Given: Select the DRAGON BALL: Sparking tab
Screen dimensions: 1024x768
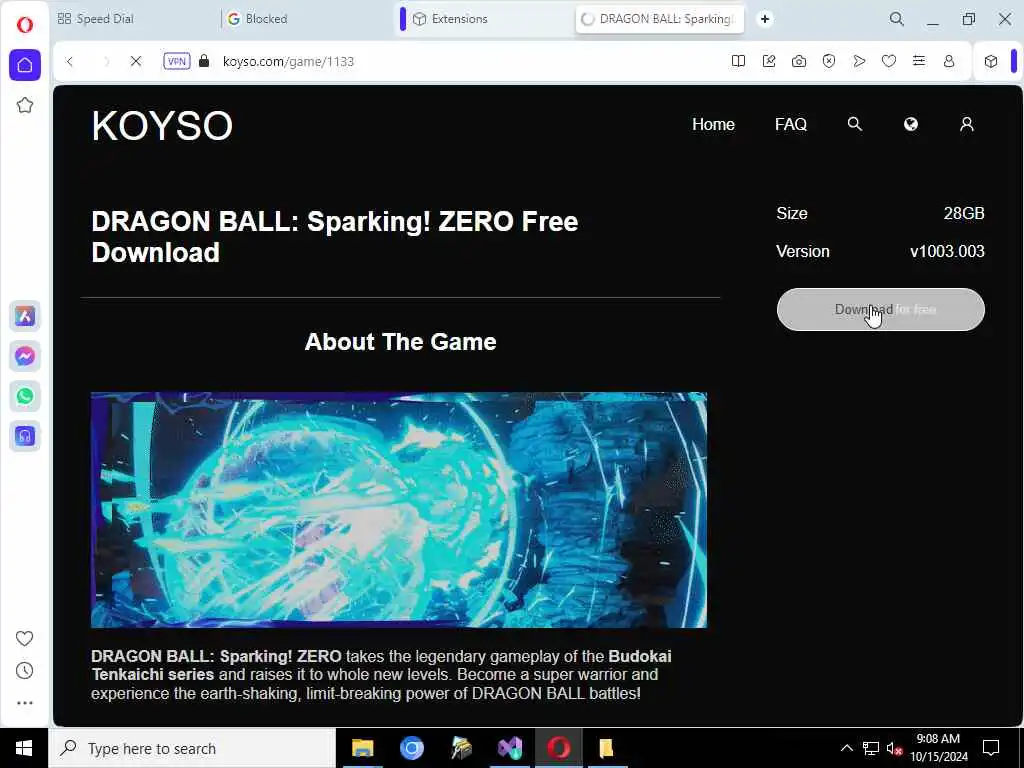Looking at the screenshot, I should [660, 19].
